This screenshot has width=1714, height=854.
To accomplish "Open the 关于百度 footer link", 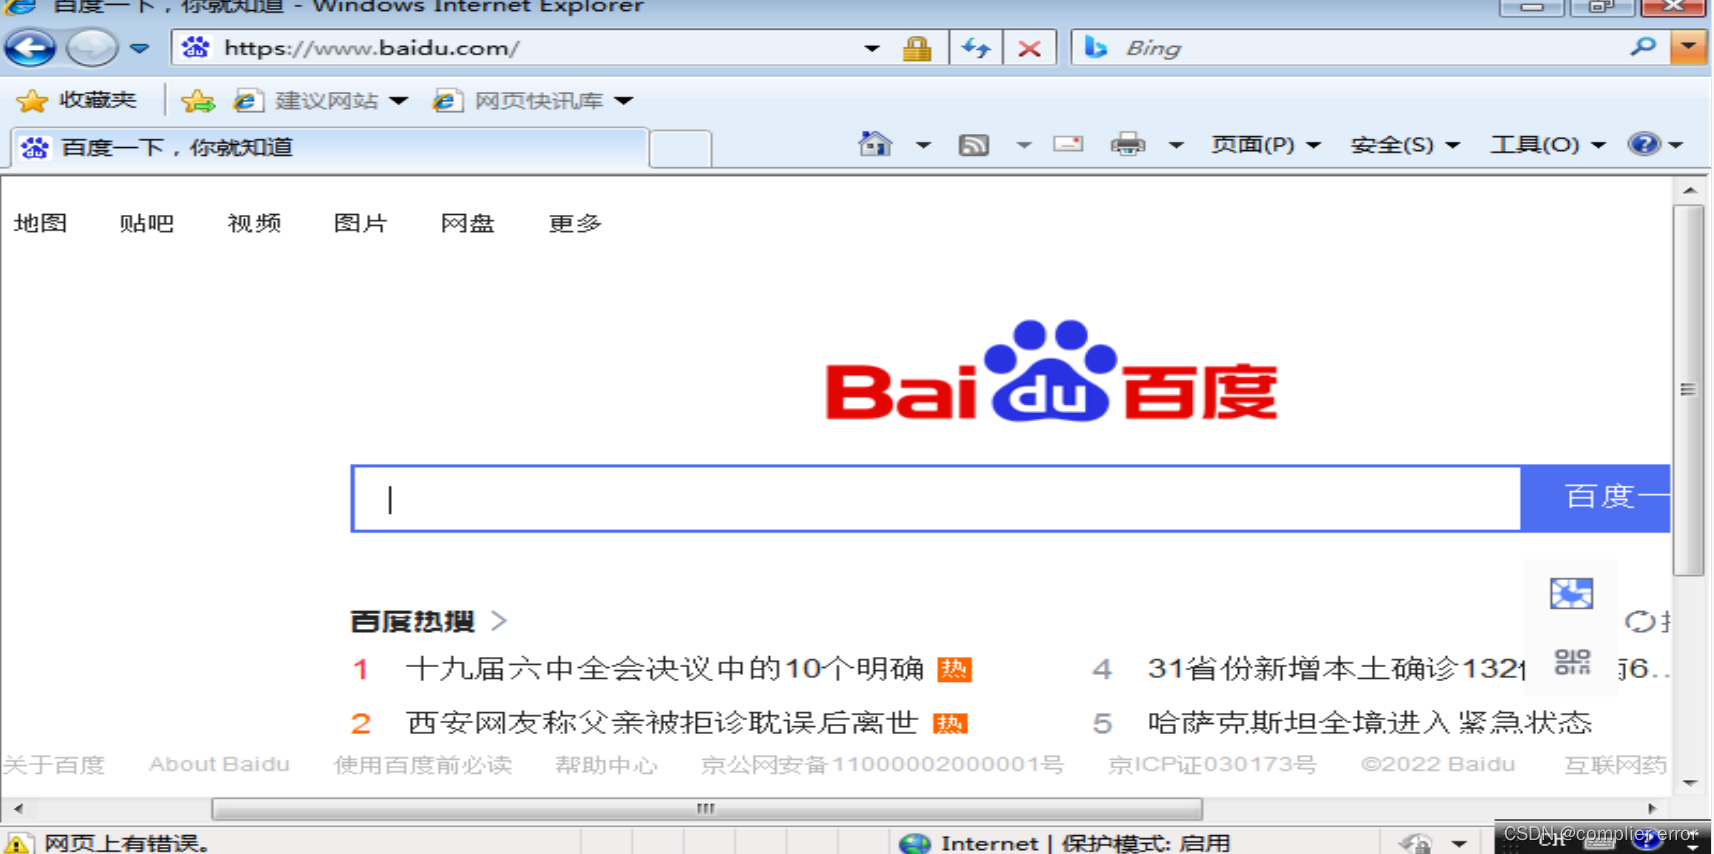I will (53, 765).
